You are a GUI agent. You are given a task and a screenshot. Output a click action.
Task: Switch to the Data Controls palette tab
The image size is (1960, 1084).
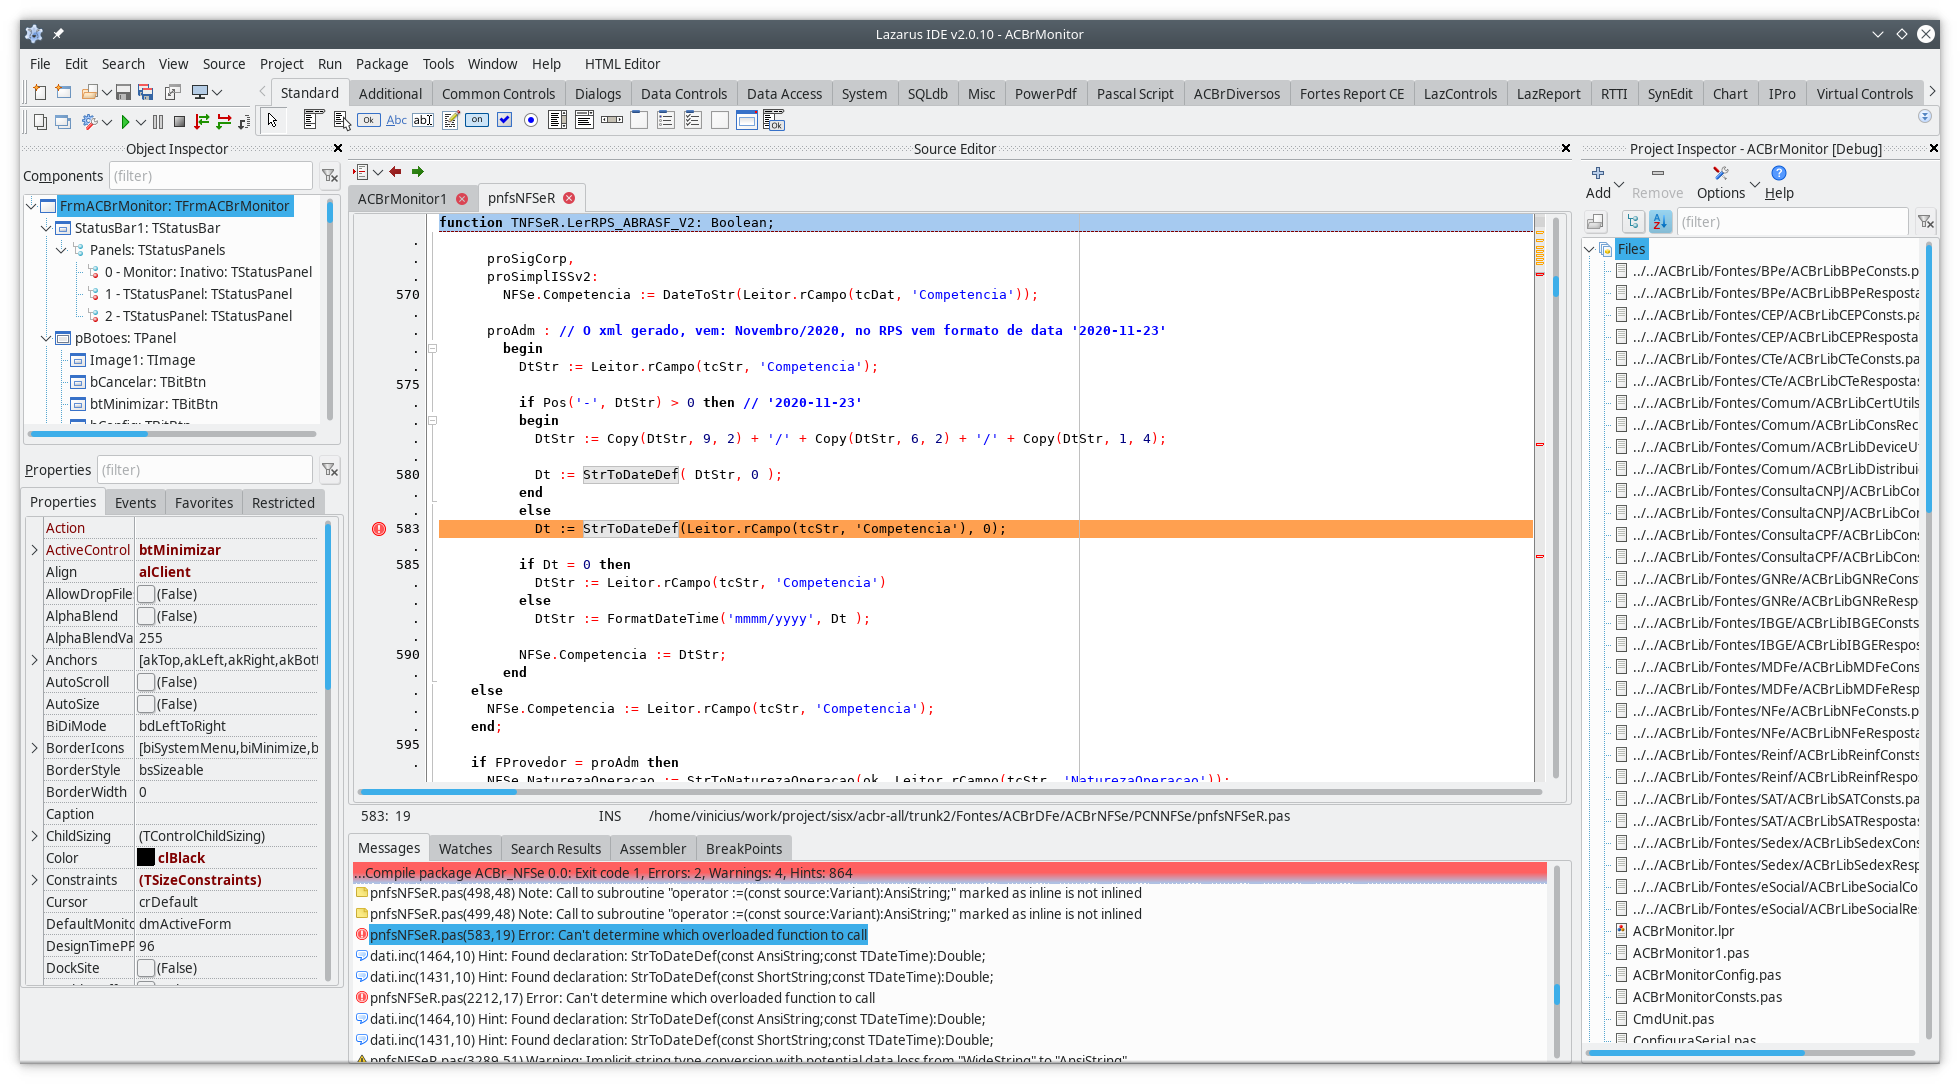point(684,94)
